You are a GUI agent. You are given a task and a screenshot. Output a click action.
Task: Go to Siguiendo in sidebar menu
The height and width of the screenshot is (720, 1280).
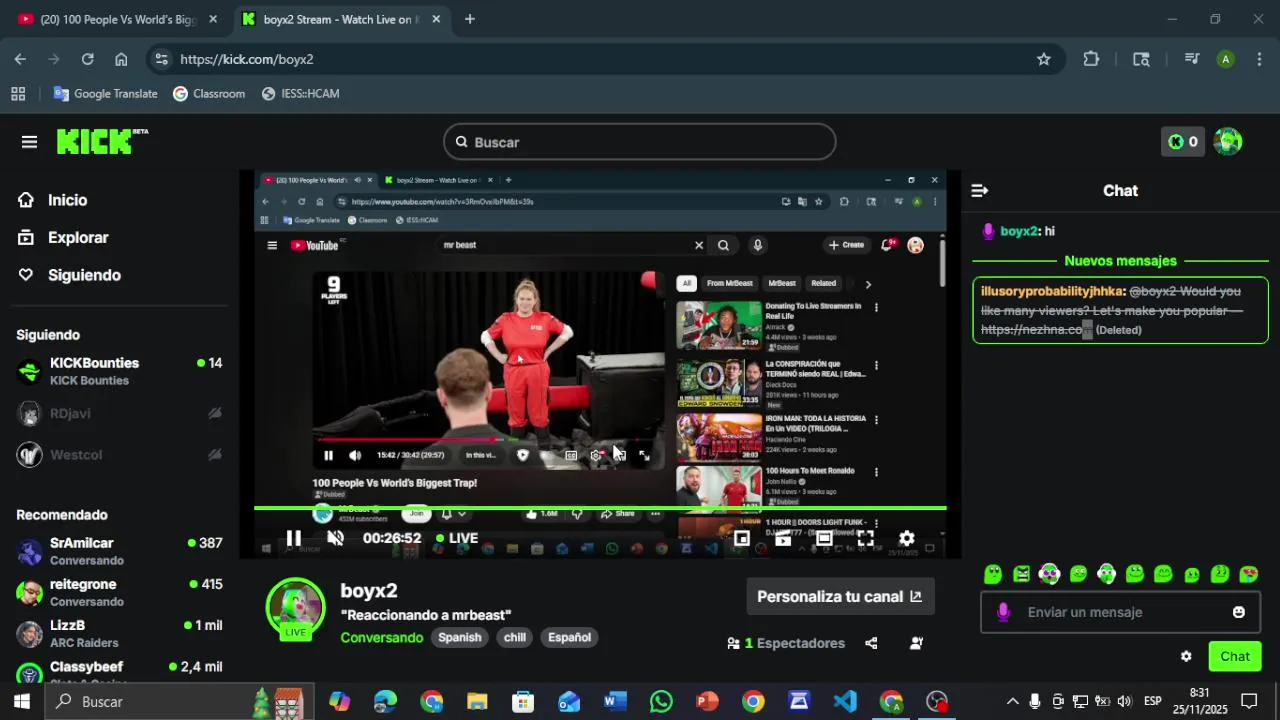69,275
